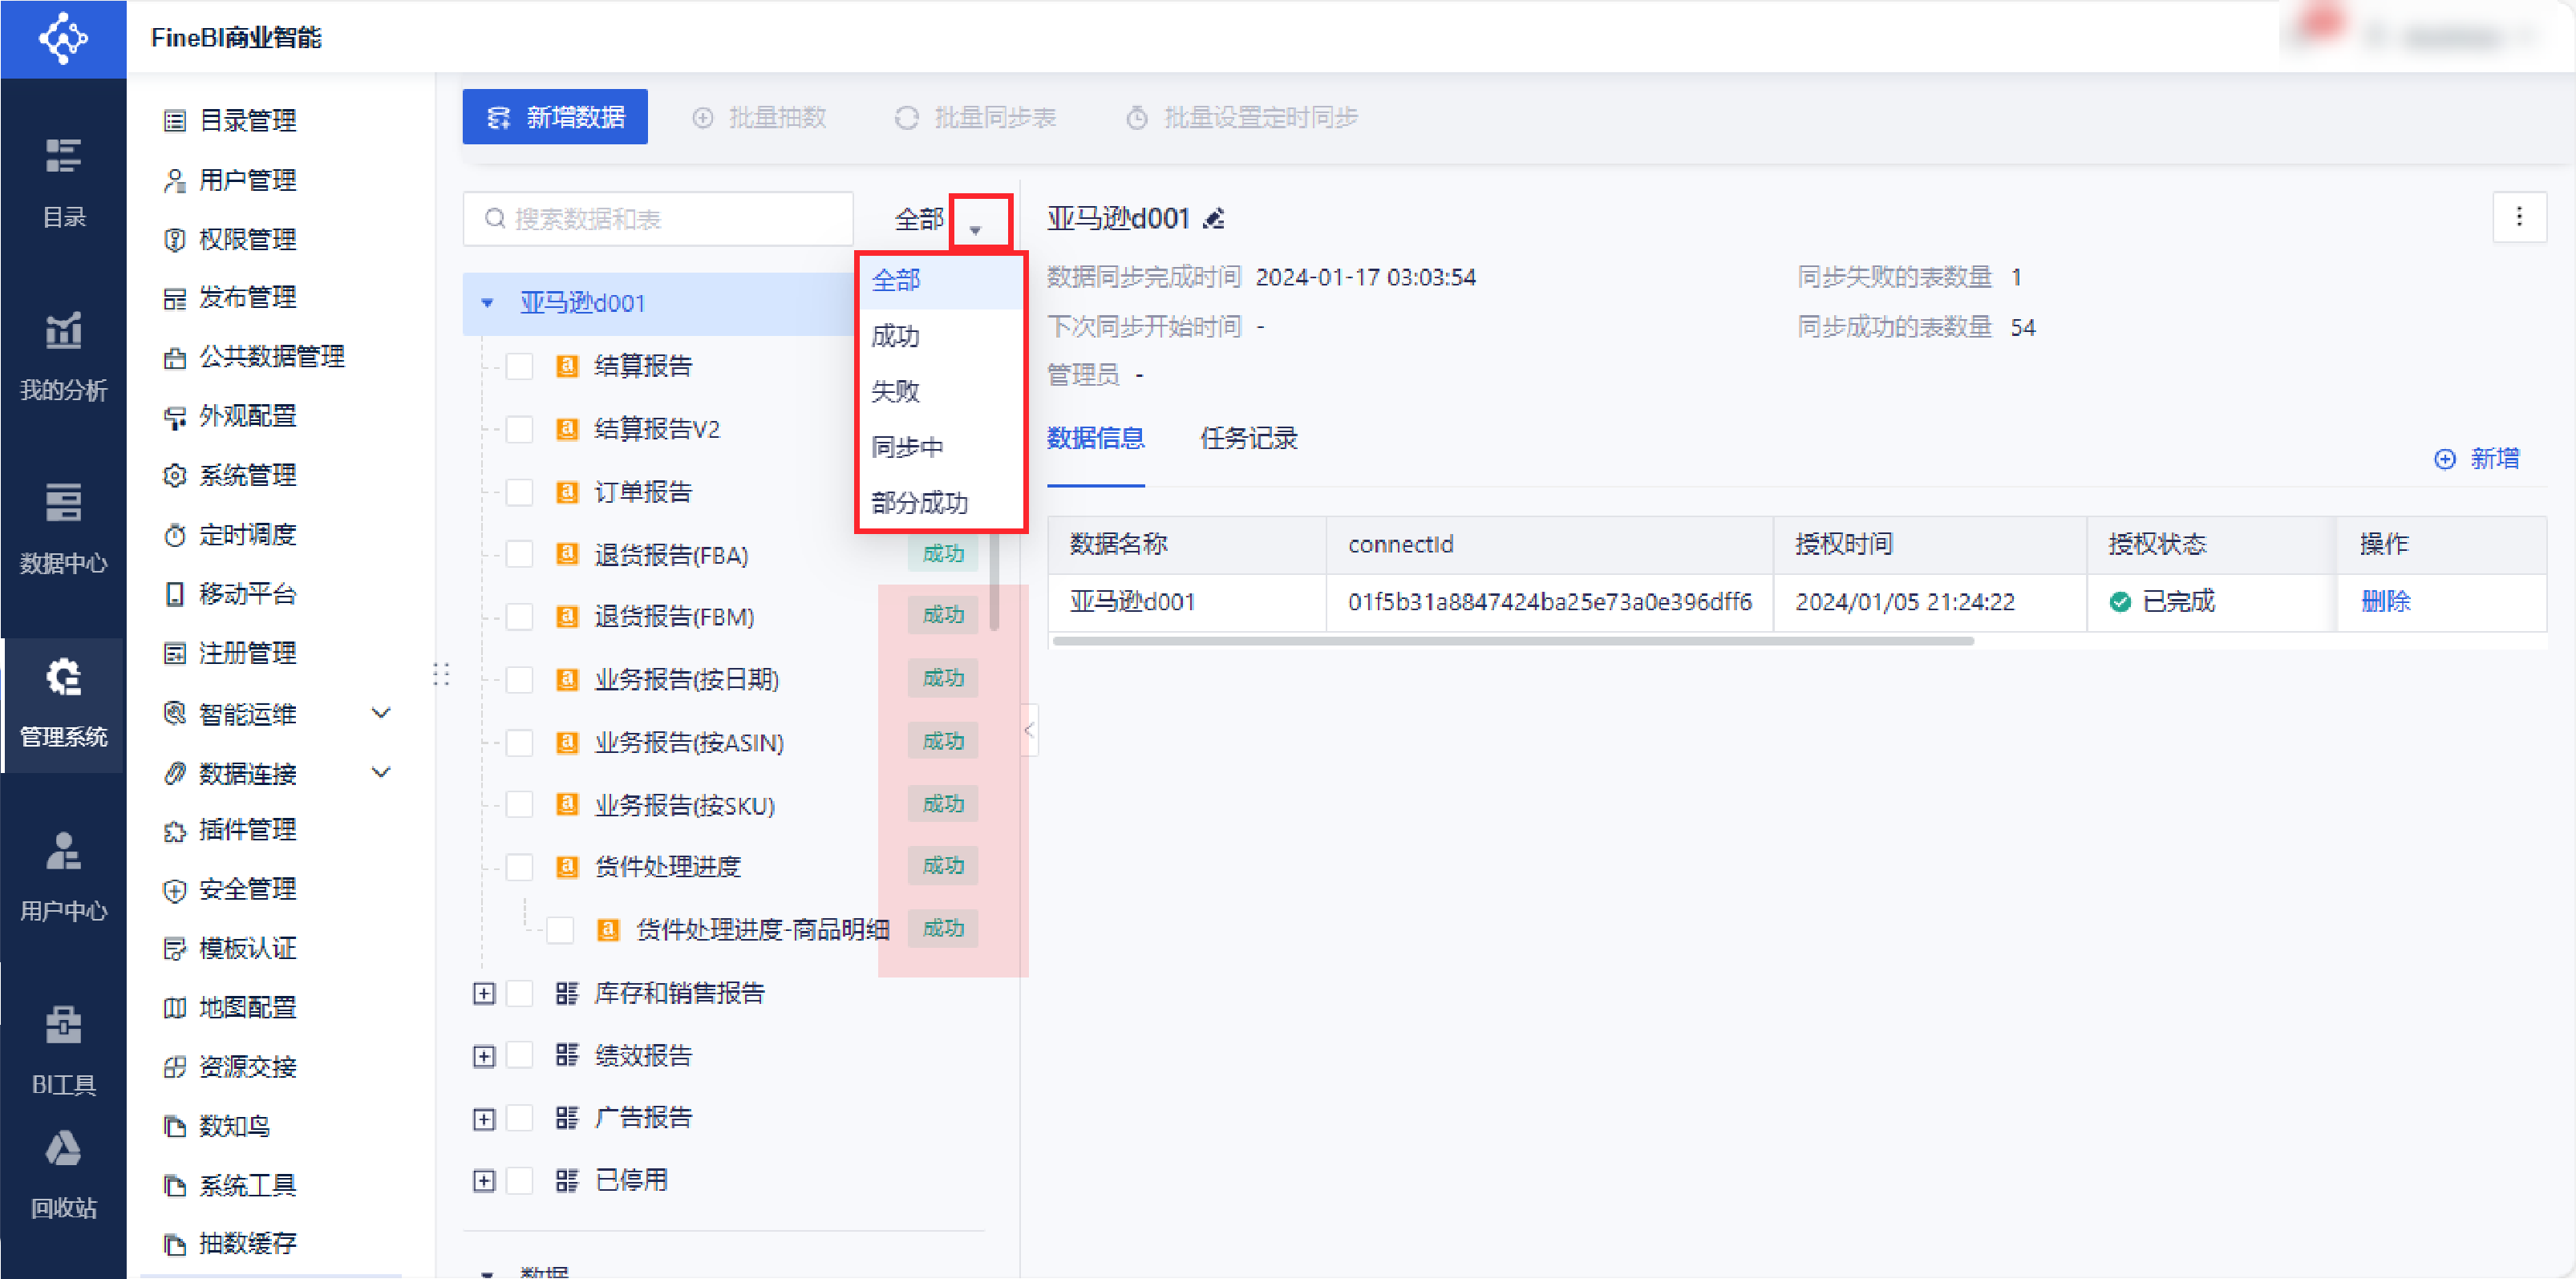The image size is (2576, 1279).
Task: Select the 库存和销售报告 folder checkbox
Action: tap(519, 993)
